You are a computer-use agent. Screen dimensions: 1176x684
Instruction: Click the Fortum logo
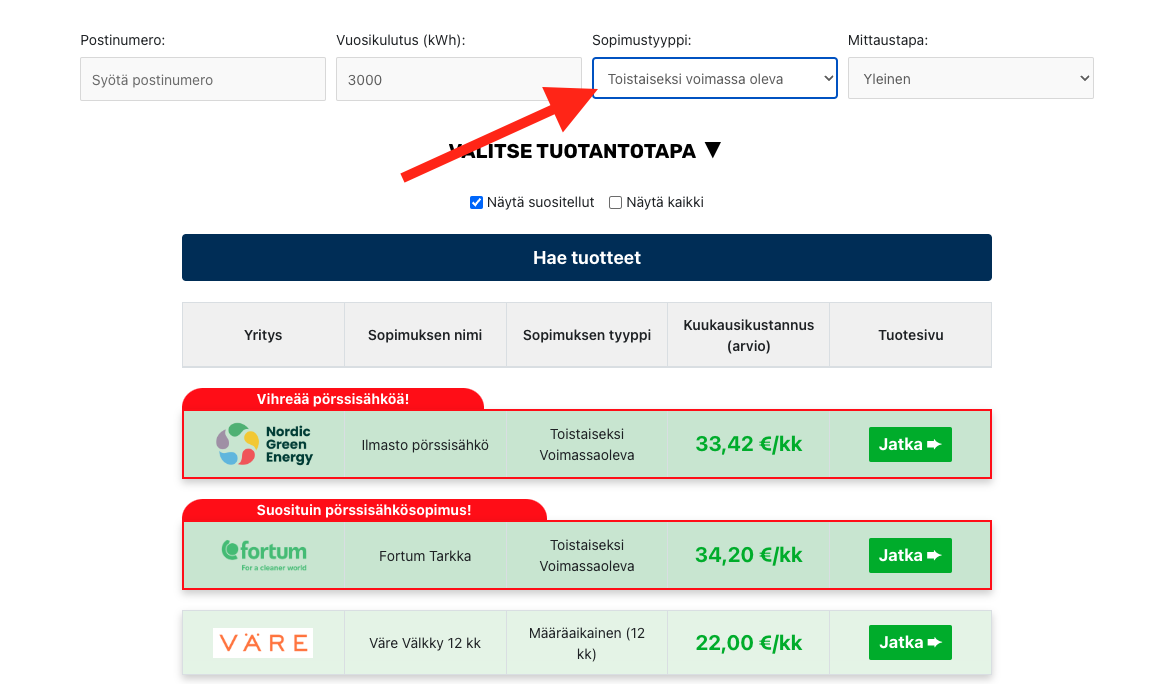tap(262, 555)
